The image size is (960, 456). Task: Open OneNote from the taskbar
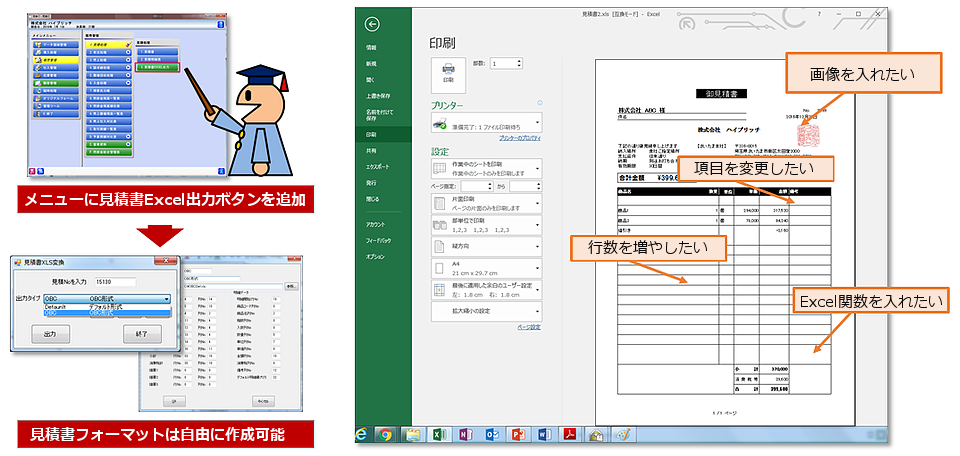coord(465,434)
